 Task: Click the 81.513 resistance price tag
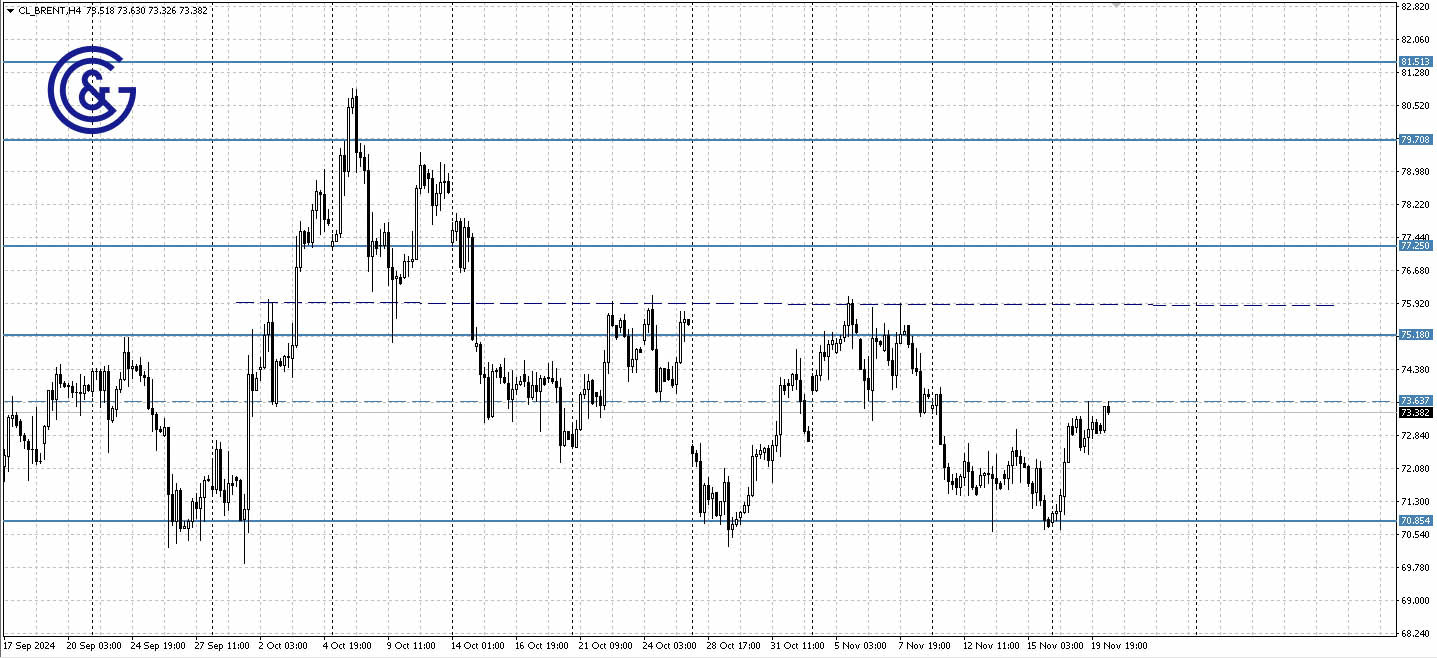[x=1414, y=62]
